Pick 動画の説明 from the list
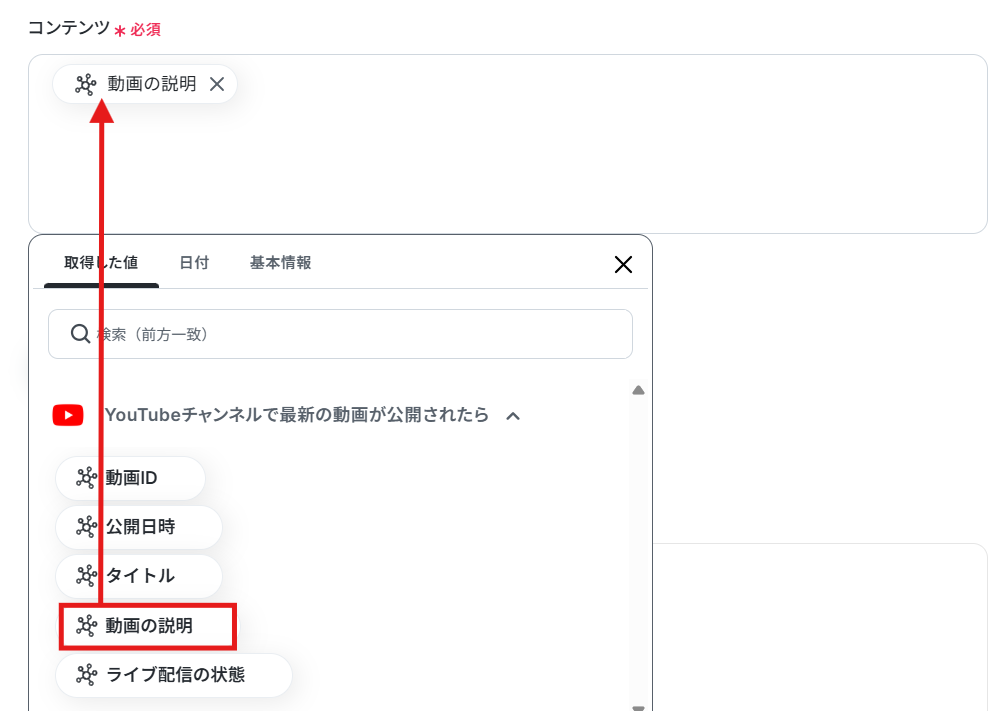Viewport: 998px width, 711px height. pos(148,626)
